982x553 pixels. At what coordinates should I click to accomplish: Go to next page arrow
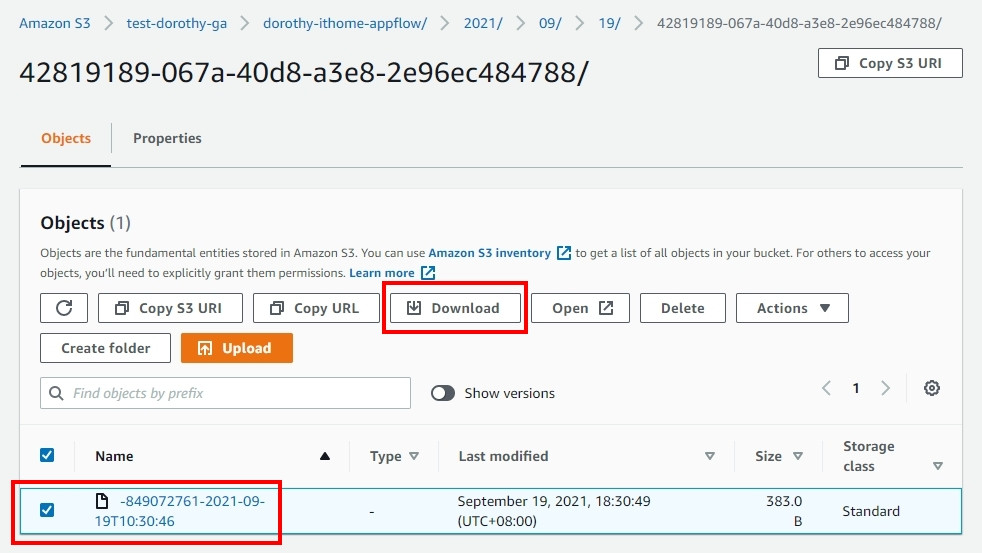point(886,388)
